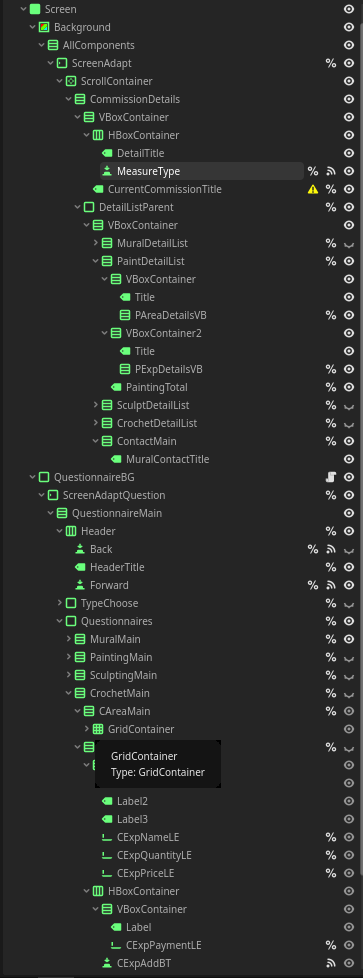Expand the TypeChoose node
The height and width of the screenshot is (978, 363).
click(x=60, y=603)
